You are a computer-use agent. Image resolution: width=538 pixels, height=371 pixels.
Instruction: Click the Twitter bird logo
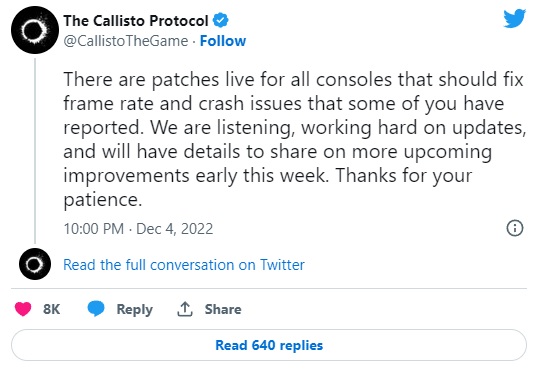point(514,19)
